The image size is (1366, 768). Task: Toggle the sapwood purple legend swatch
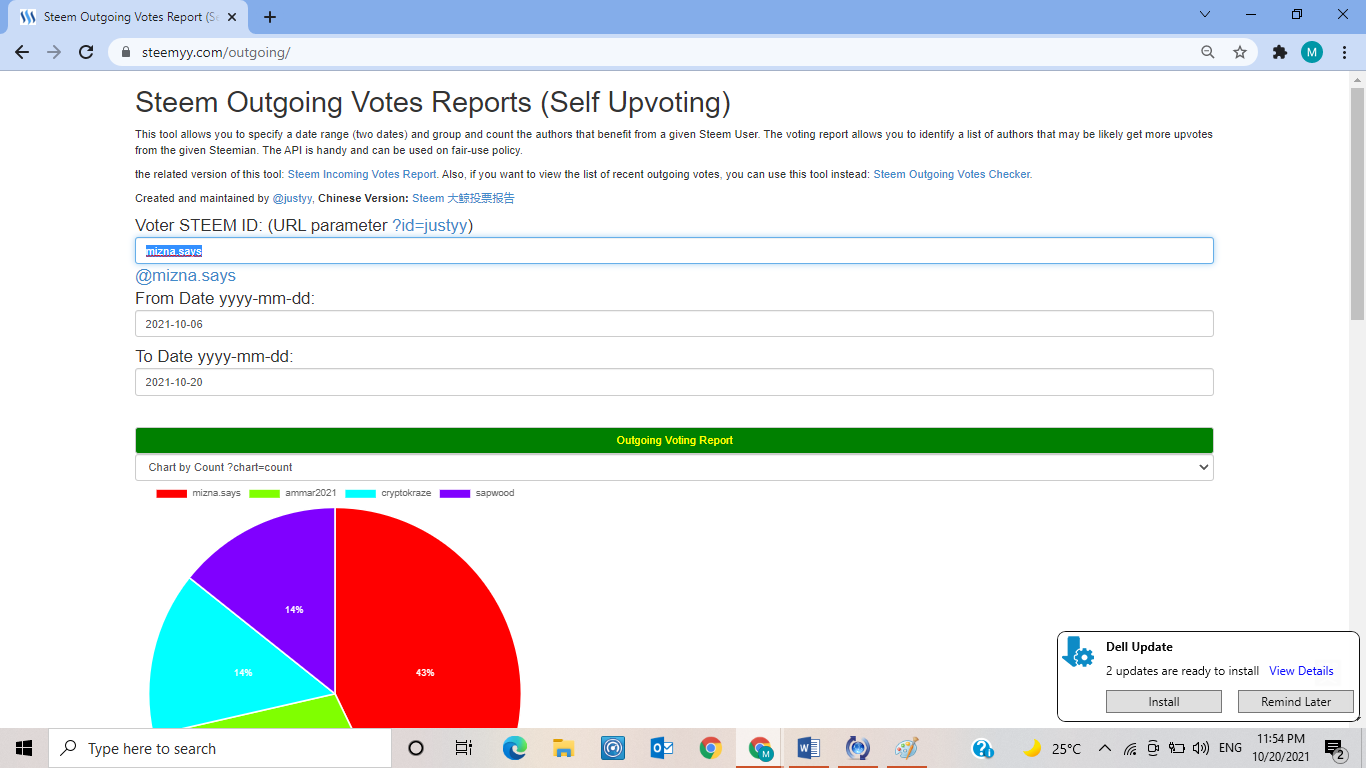click(x=456, y=493)
